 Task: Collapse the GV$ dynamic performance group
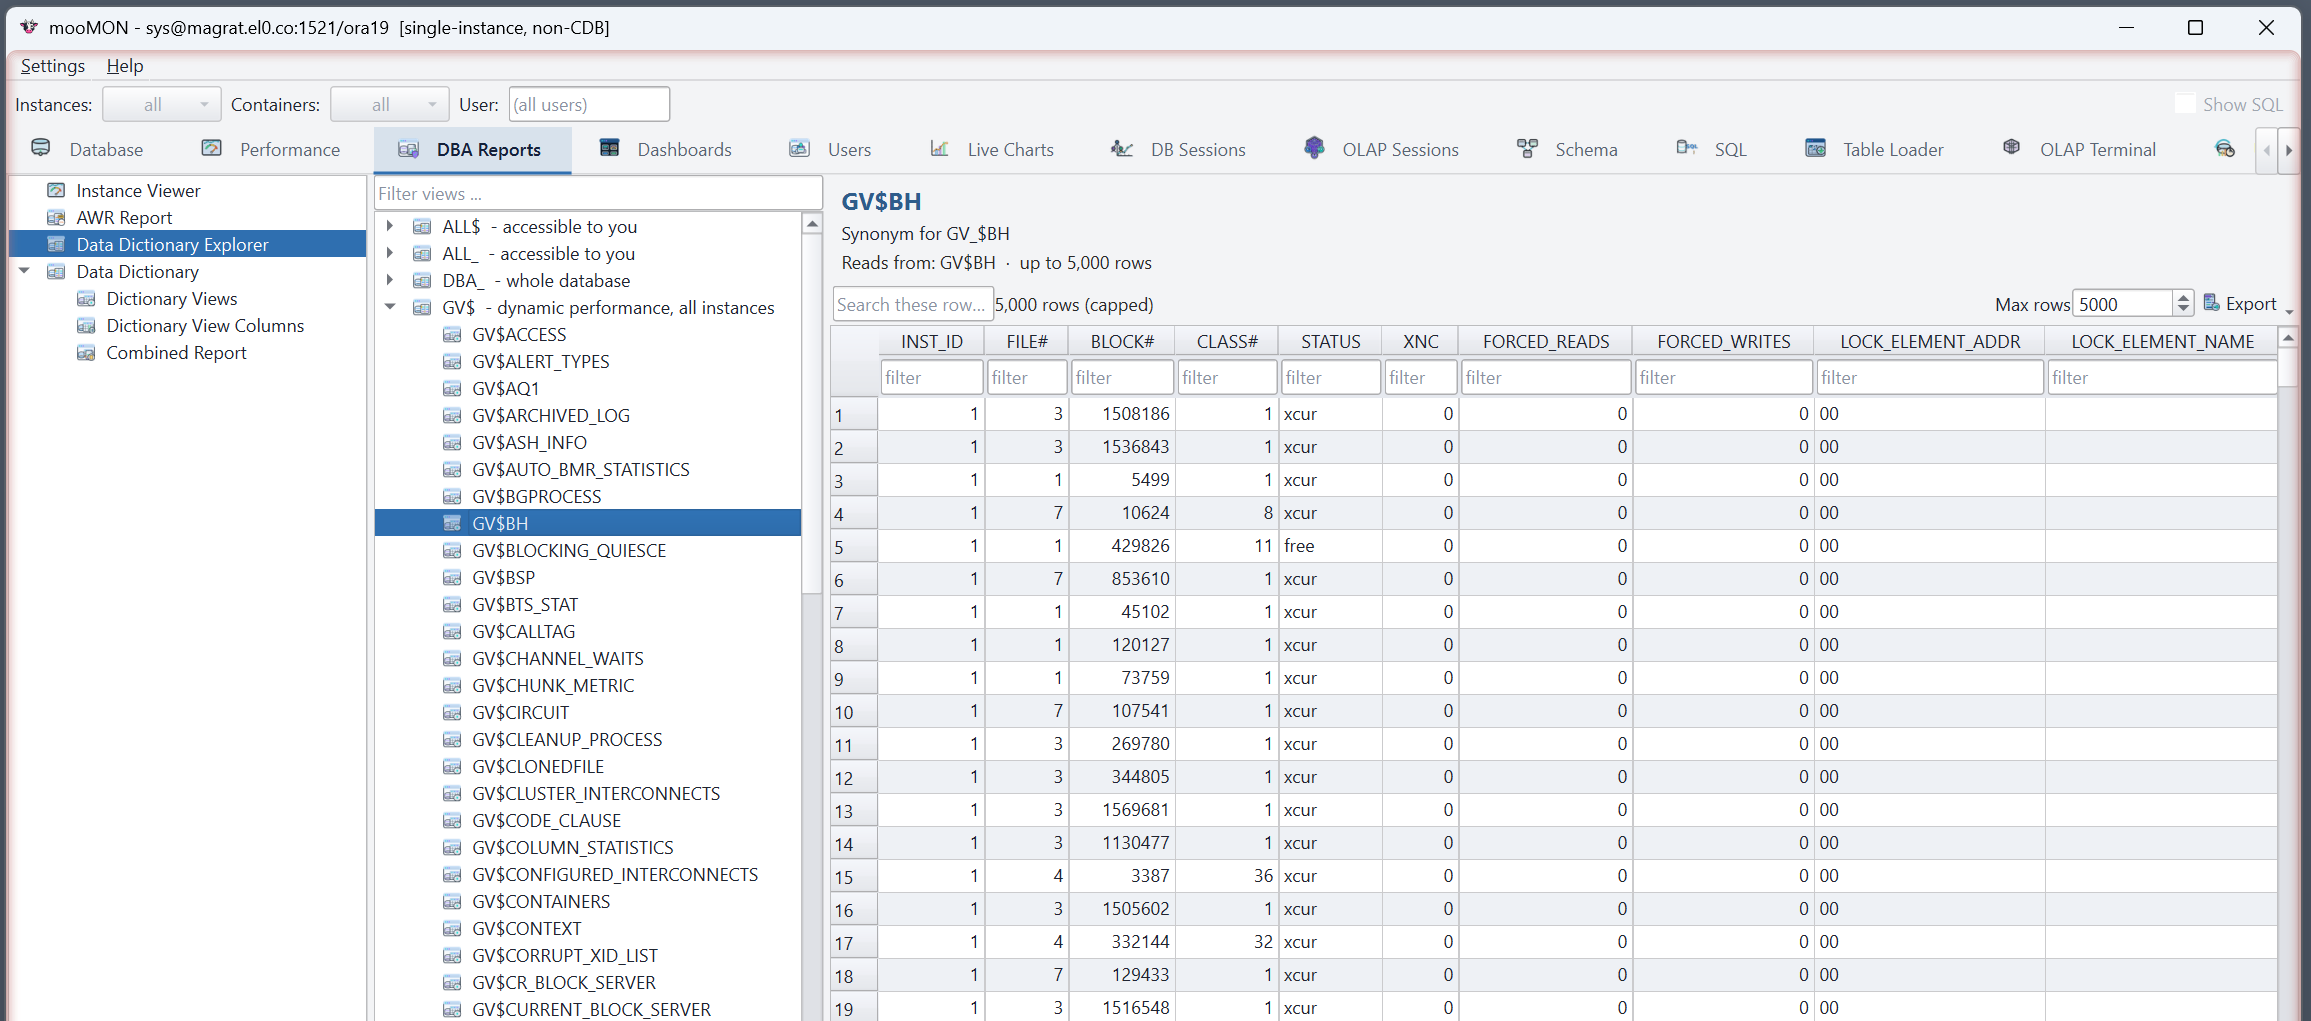[390, 307]
